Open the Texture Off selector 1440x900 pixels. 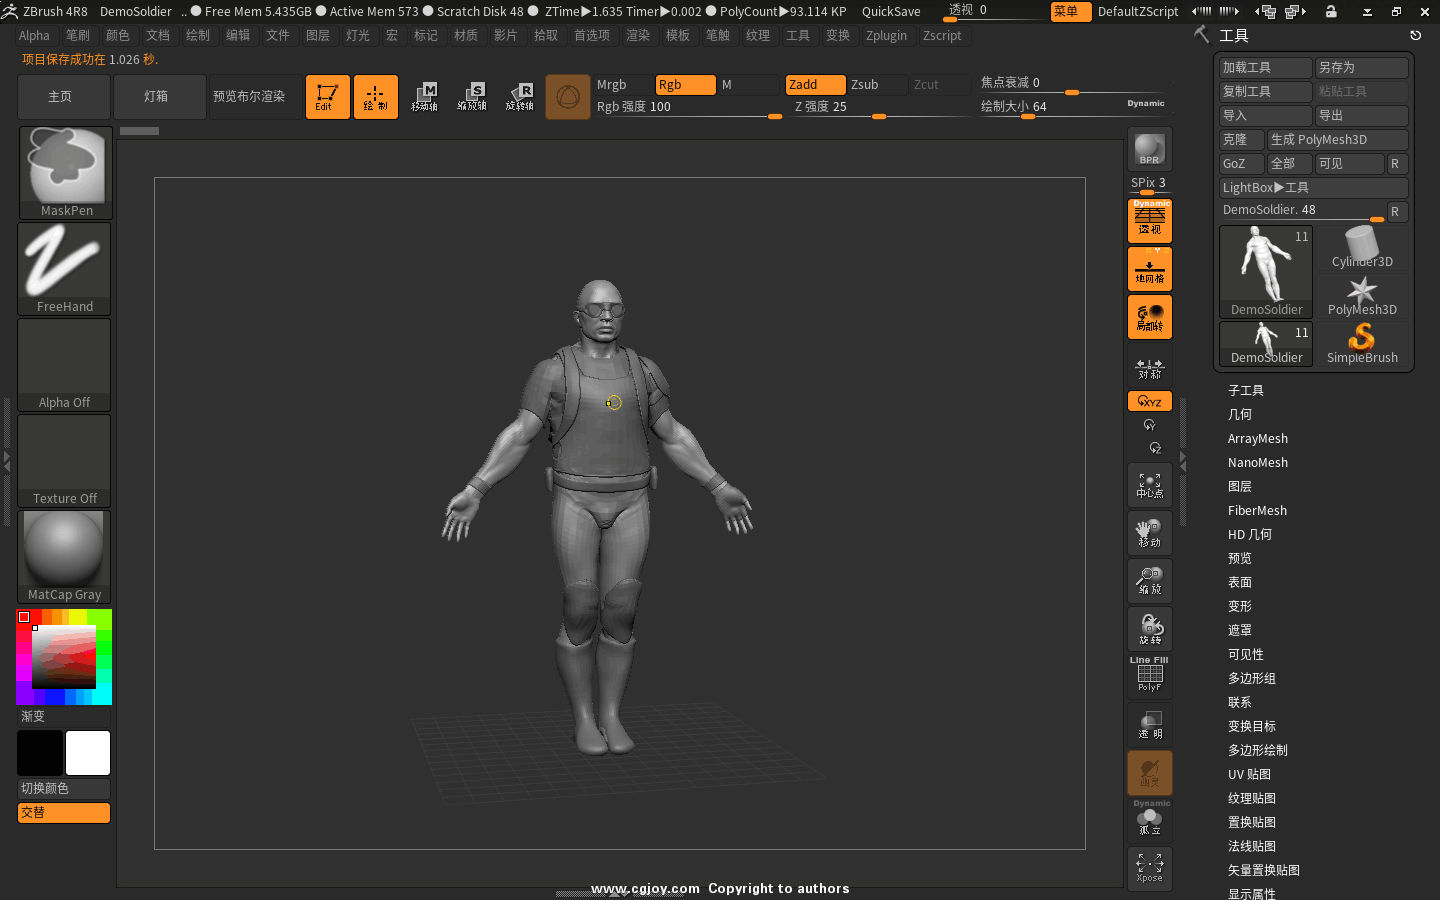click(65, 460)
